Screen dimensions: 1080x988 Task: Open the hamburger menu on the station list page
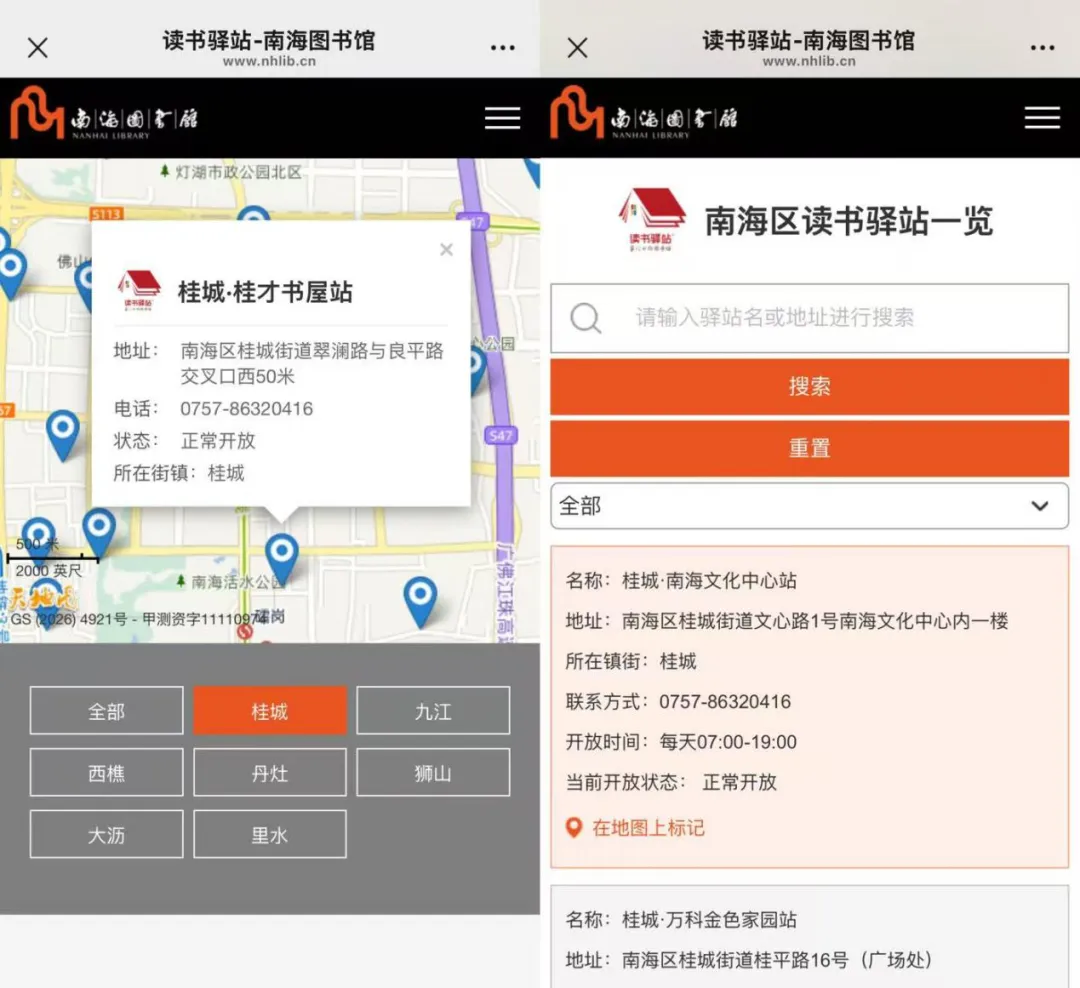tap(1042, 118)
